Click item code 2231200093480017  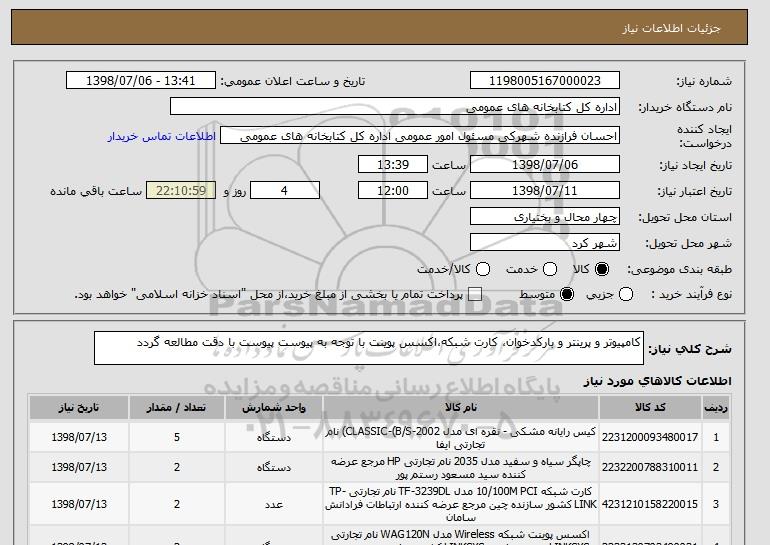tap(650, 437)
